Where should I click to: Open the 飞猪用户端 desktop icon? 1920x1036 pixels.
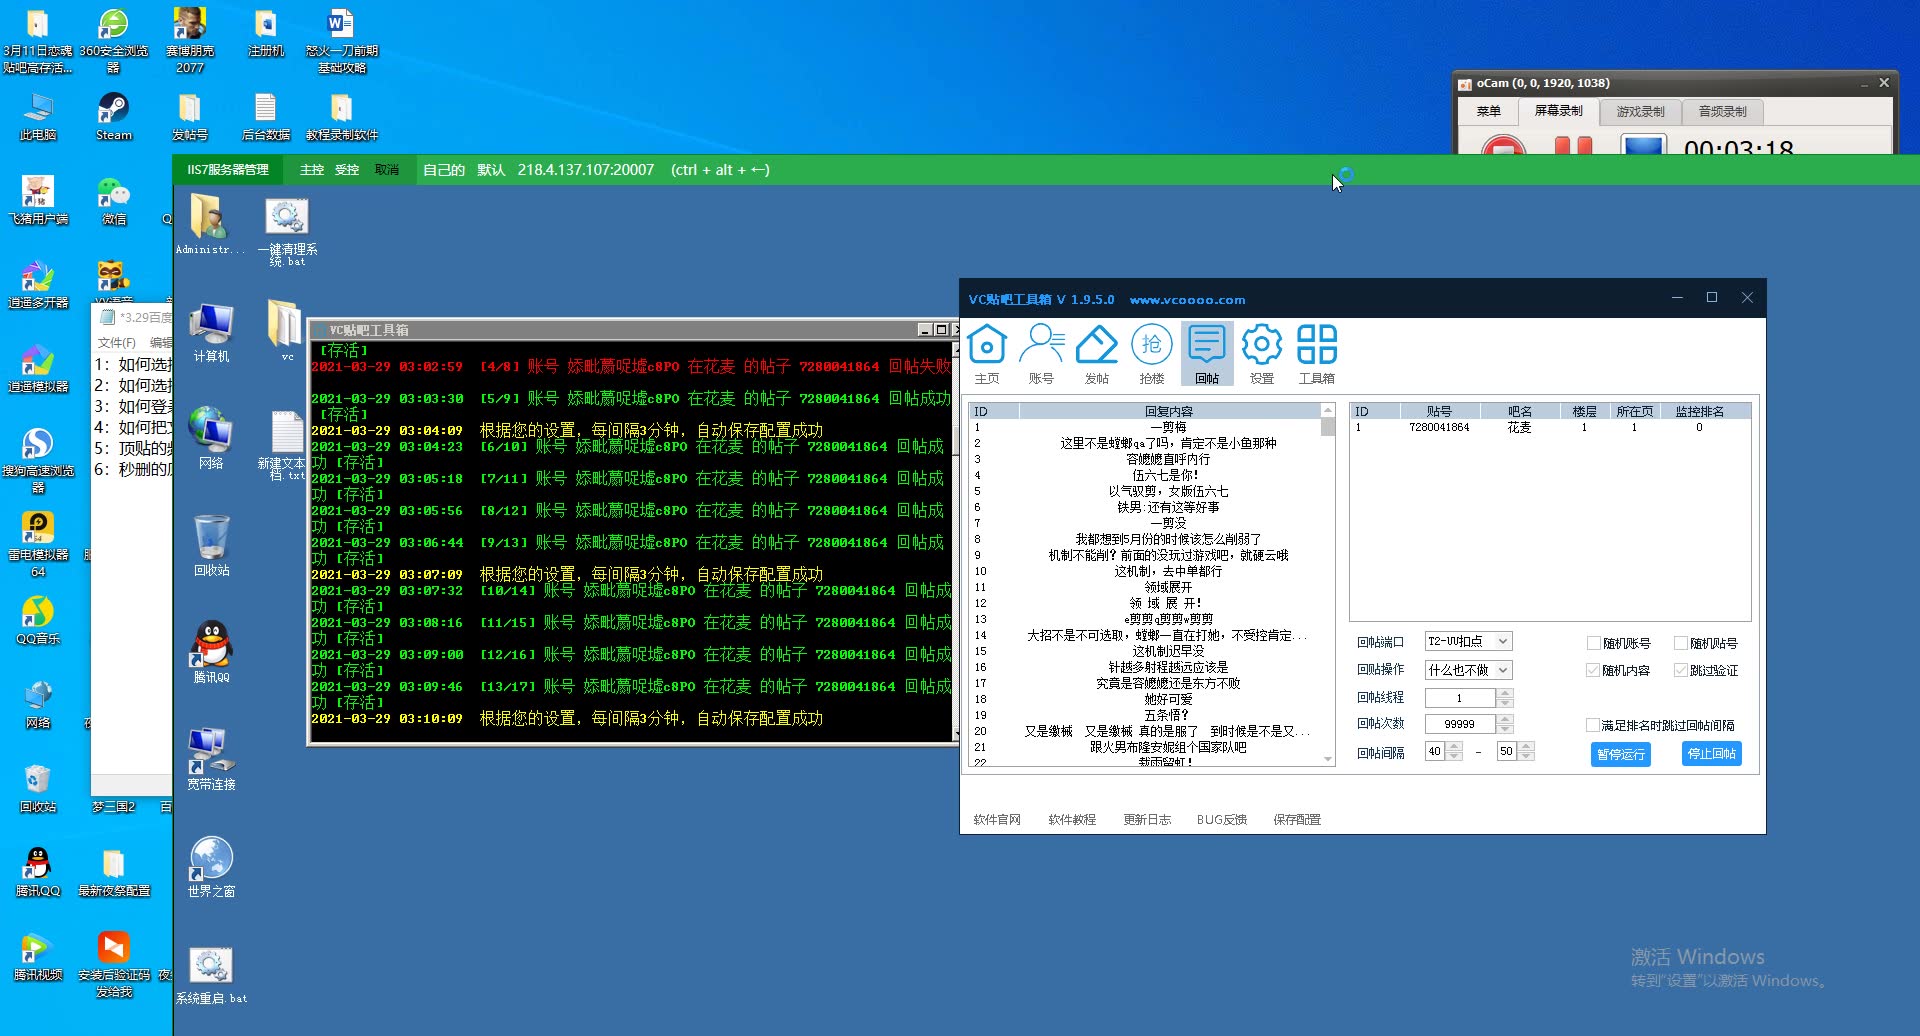(38, 201)
